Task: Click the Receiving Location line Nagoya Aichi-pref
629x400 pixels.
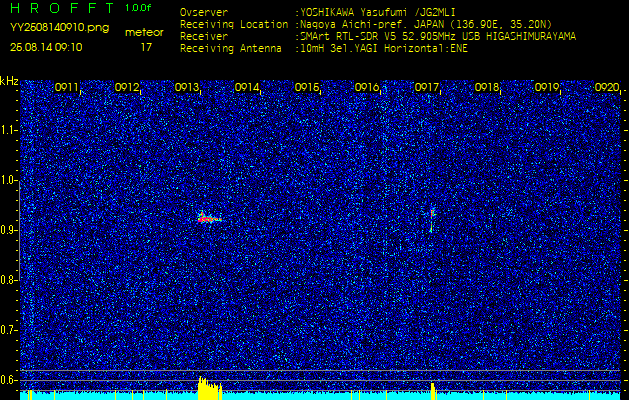Action: tap(366, 24)
